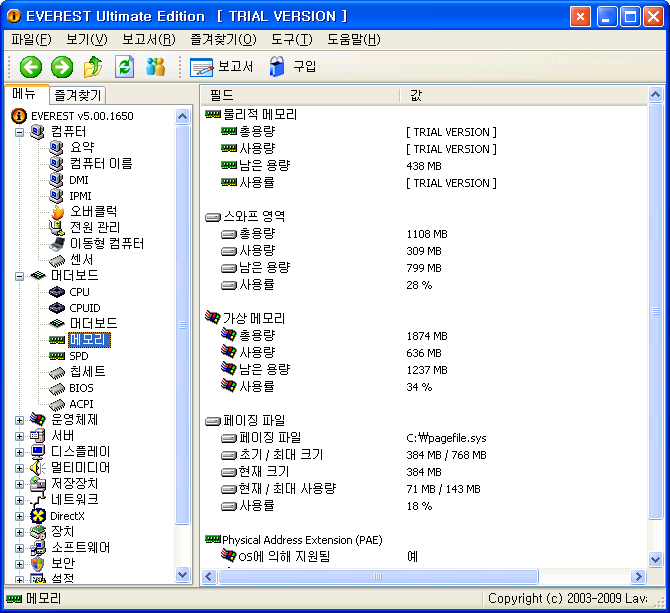
Task: Click the 이동형 컴퓨터 laptop icon
Action: (57, 244)
